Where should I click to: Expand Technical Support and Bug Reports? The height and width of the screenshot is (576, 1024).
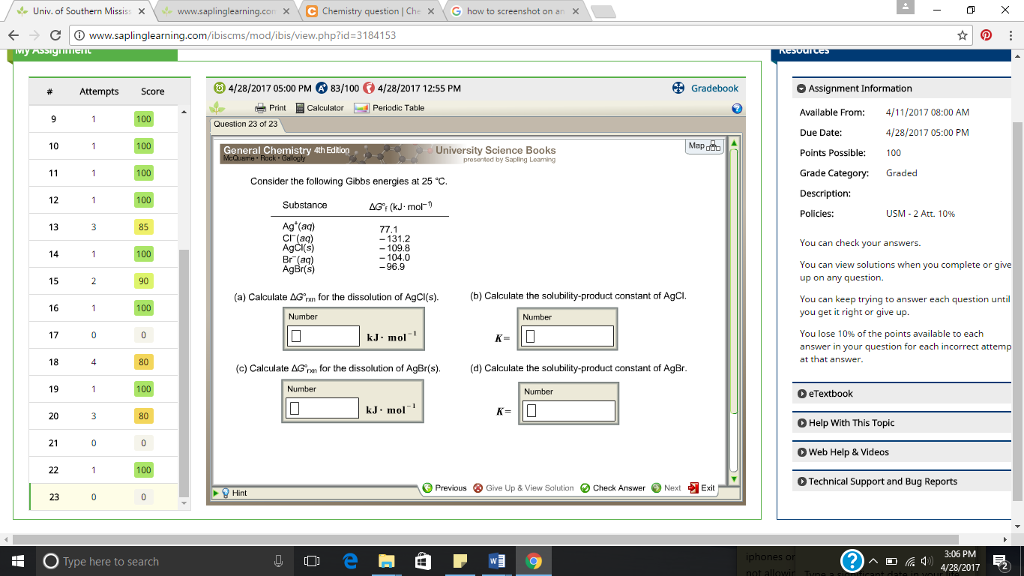click(x=802, y=481)
